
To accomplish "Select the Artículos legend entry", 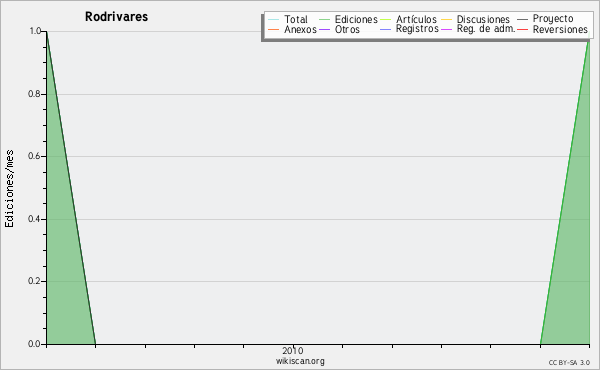I will click(408, 19).
